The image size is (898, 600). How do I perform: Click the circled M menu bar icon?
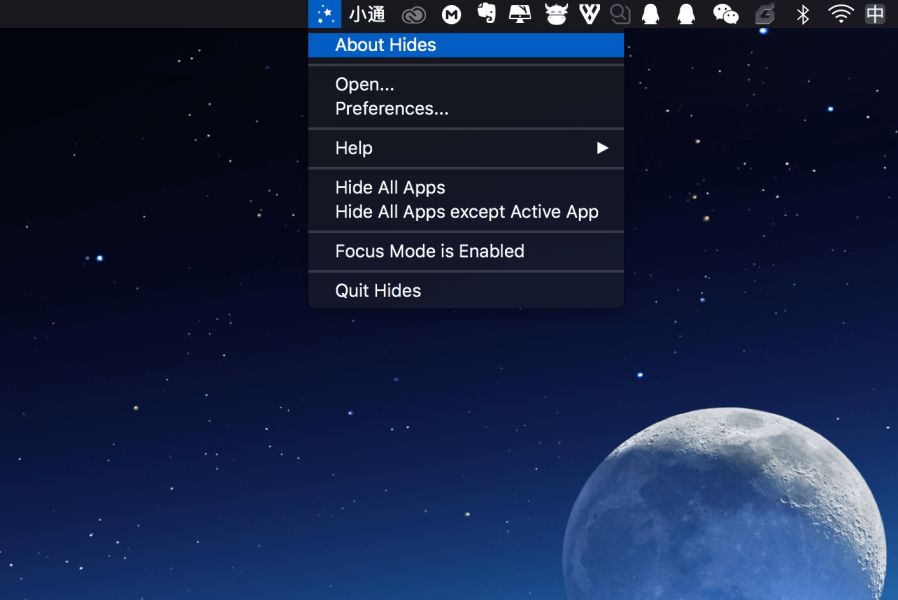(451, 15)
